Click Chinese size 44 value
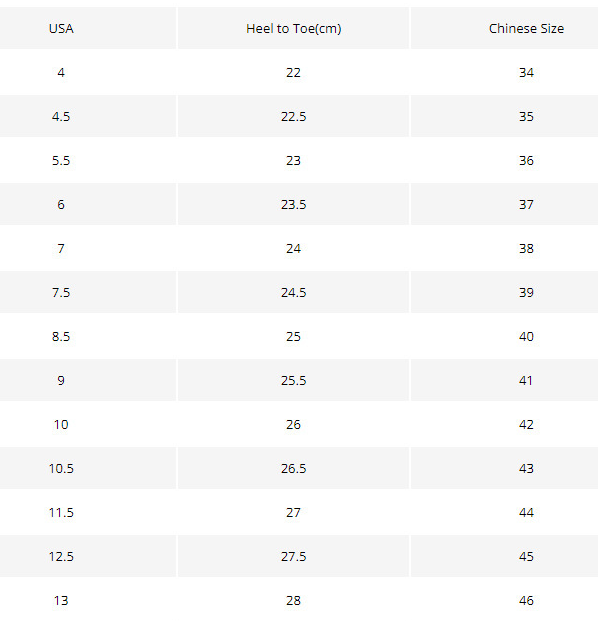 [526, 512]
